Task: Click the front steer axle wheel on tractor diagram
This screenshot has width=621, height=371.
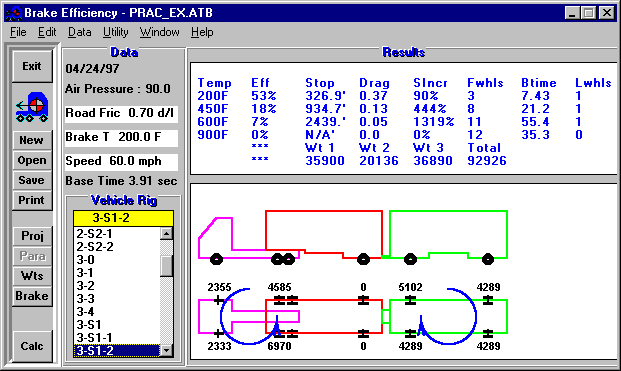Action: pos(216,259)
